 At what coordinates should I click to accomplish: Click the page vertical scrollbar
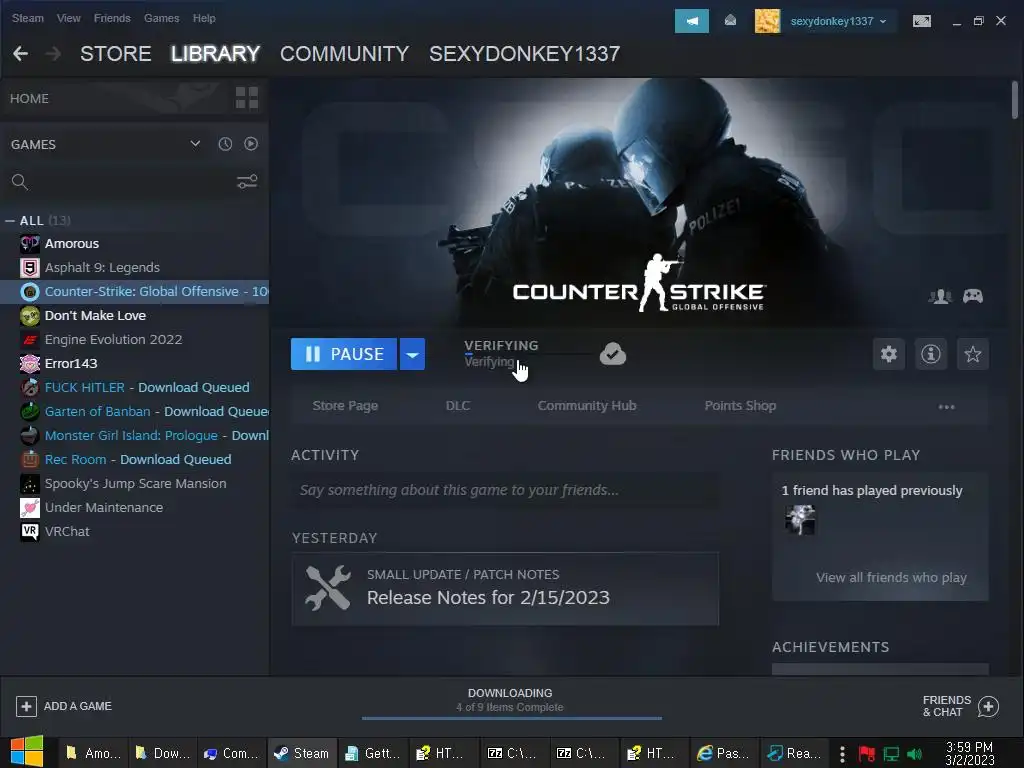(x=1014, y=99)
